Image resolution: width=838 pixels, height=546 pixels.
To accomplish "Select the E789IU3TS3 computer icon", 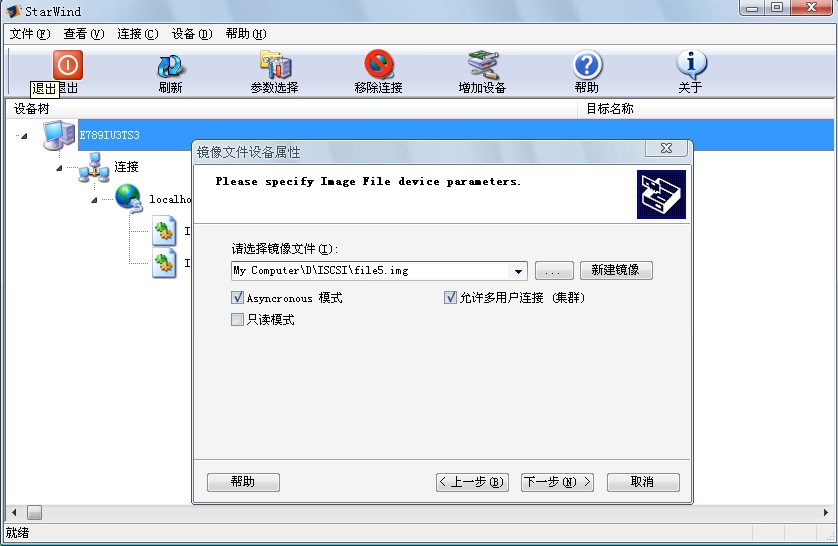I will tap(59, 135).
